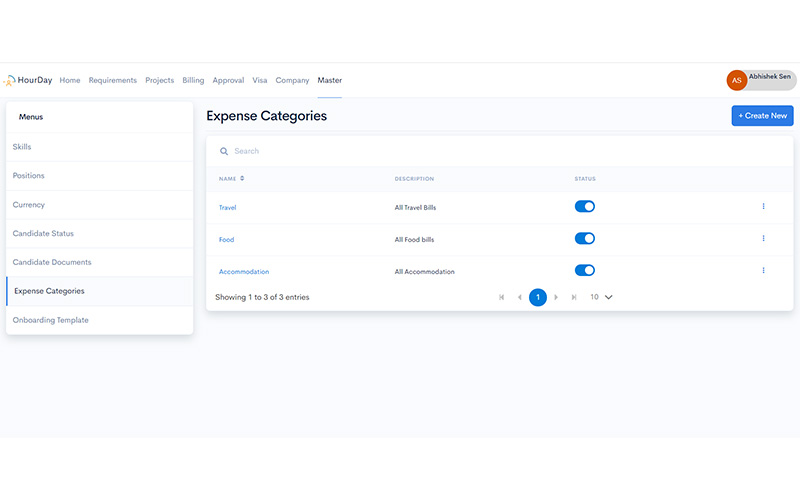Select Candidate Documents in sidebar menu
800x500 pixels.
52,262
